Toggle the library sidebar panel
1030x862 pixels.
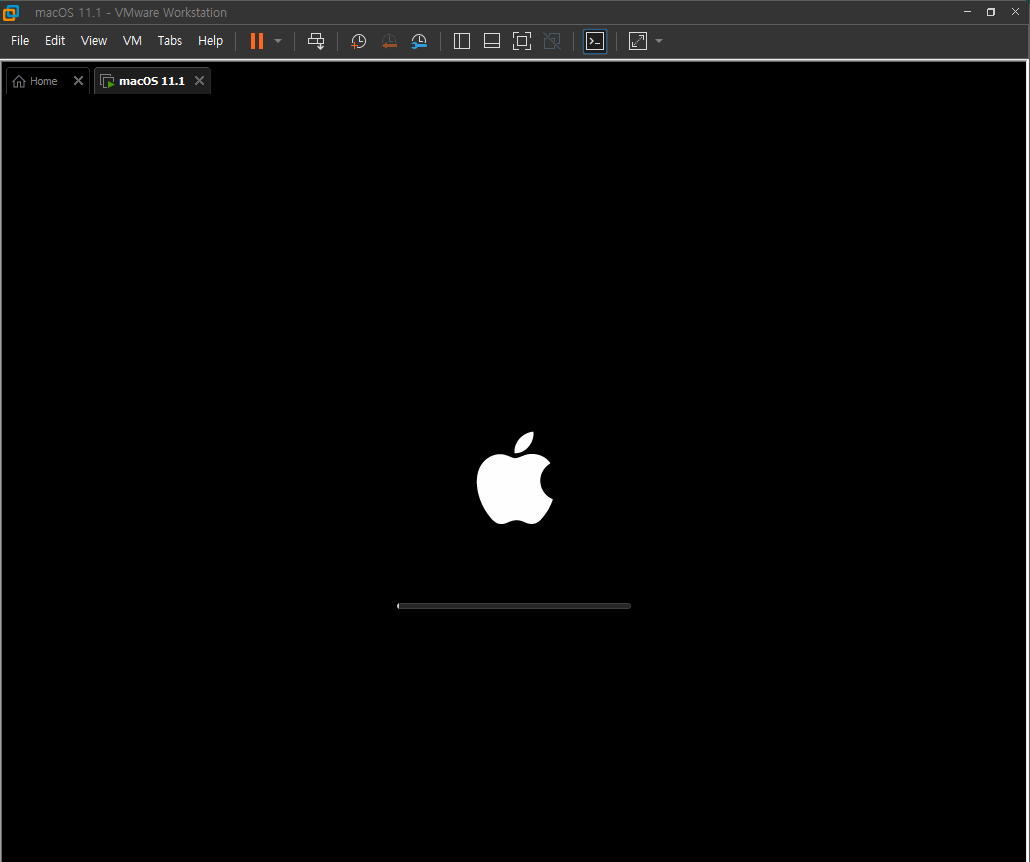[x=462, y=41]
